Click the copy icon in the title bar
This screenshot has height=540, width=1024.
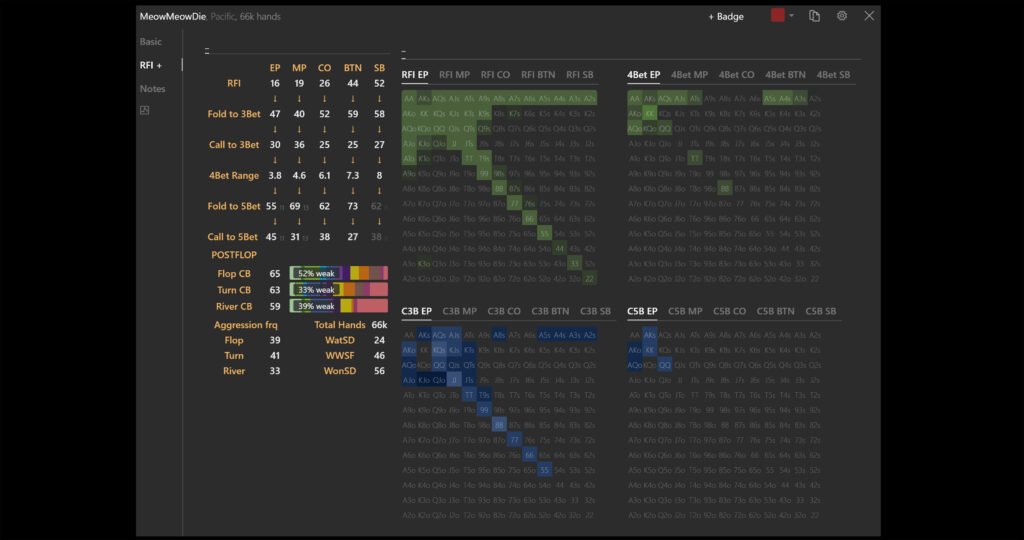[815, 16]
